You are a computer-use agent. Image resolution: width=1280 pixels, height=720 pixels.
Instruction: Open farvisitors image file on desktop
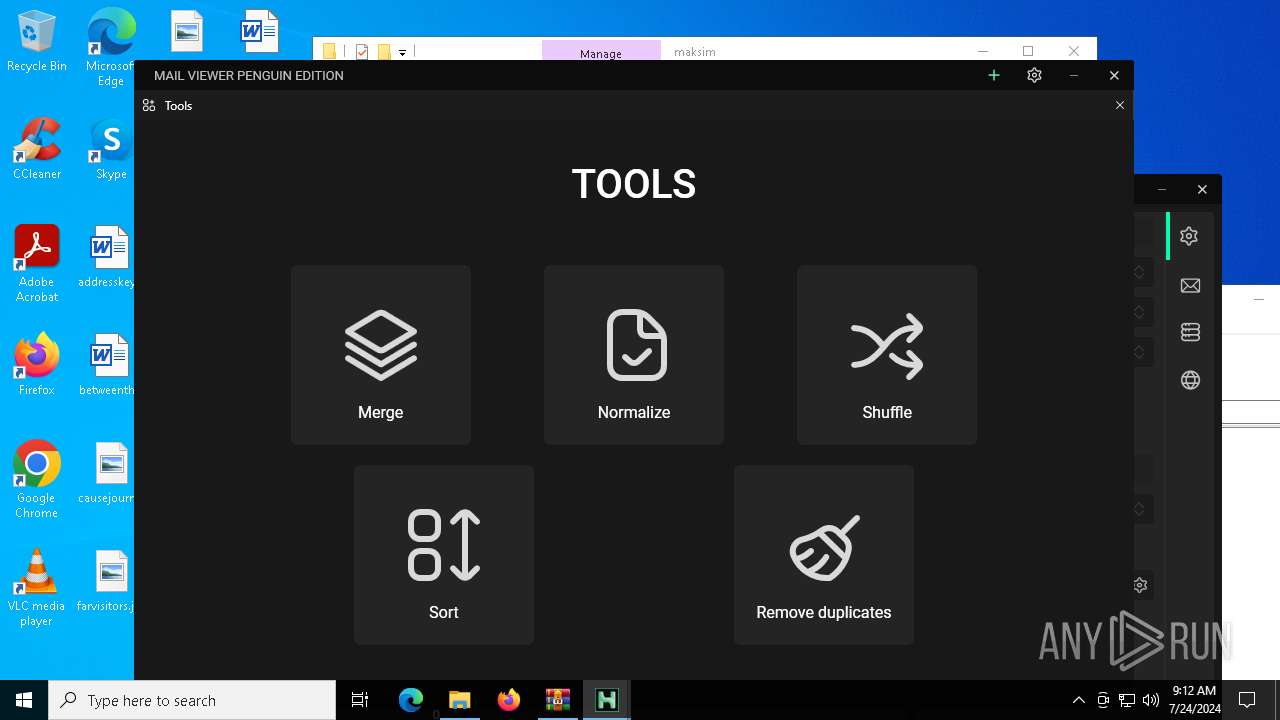pos(109,581)
